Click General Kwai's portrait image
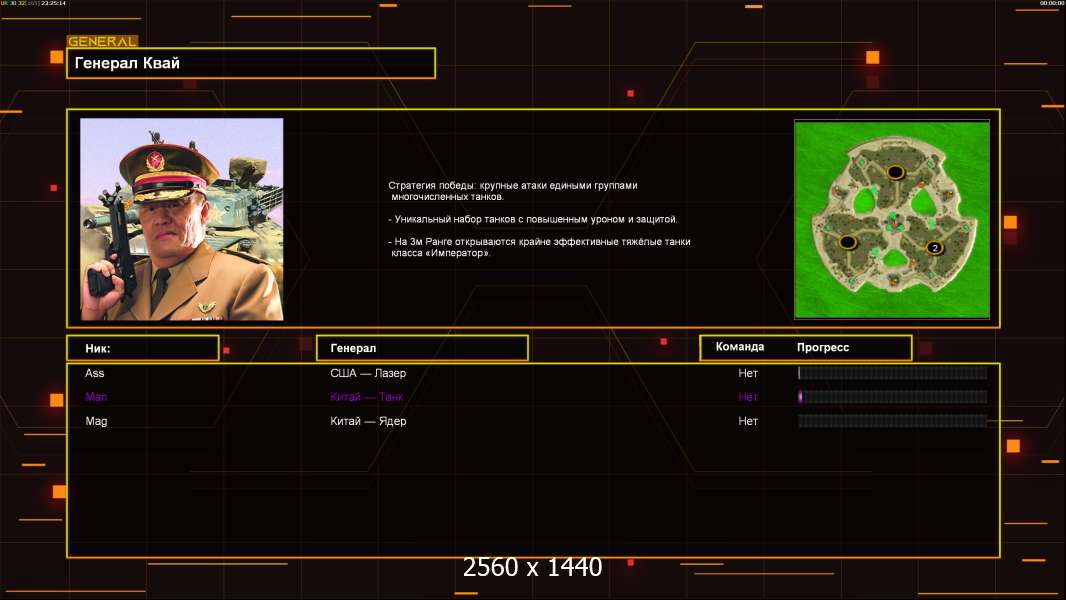The image size is (1066, 600). click(x=181, y=219)
